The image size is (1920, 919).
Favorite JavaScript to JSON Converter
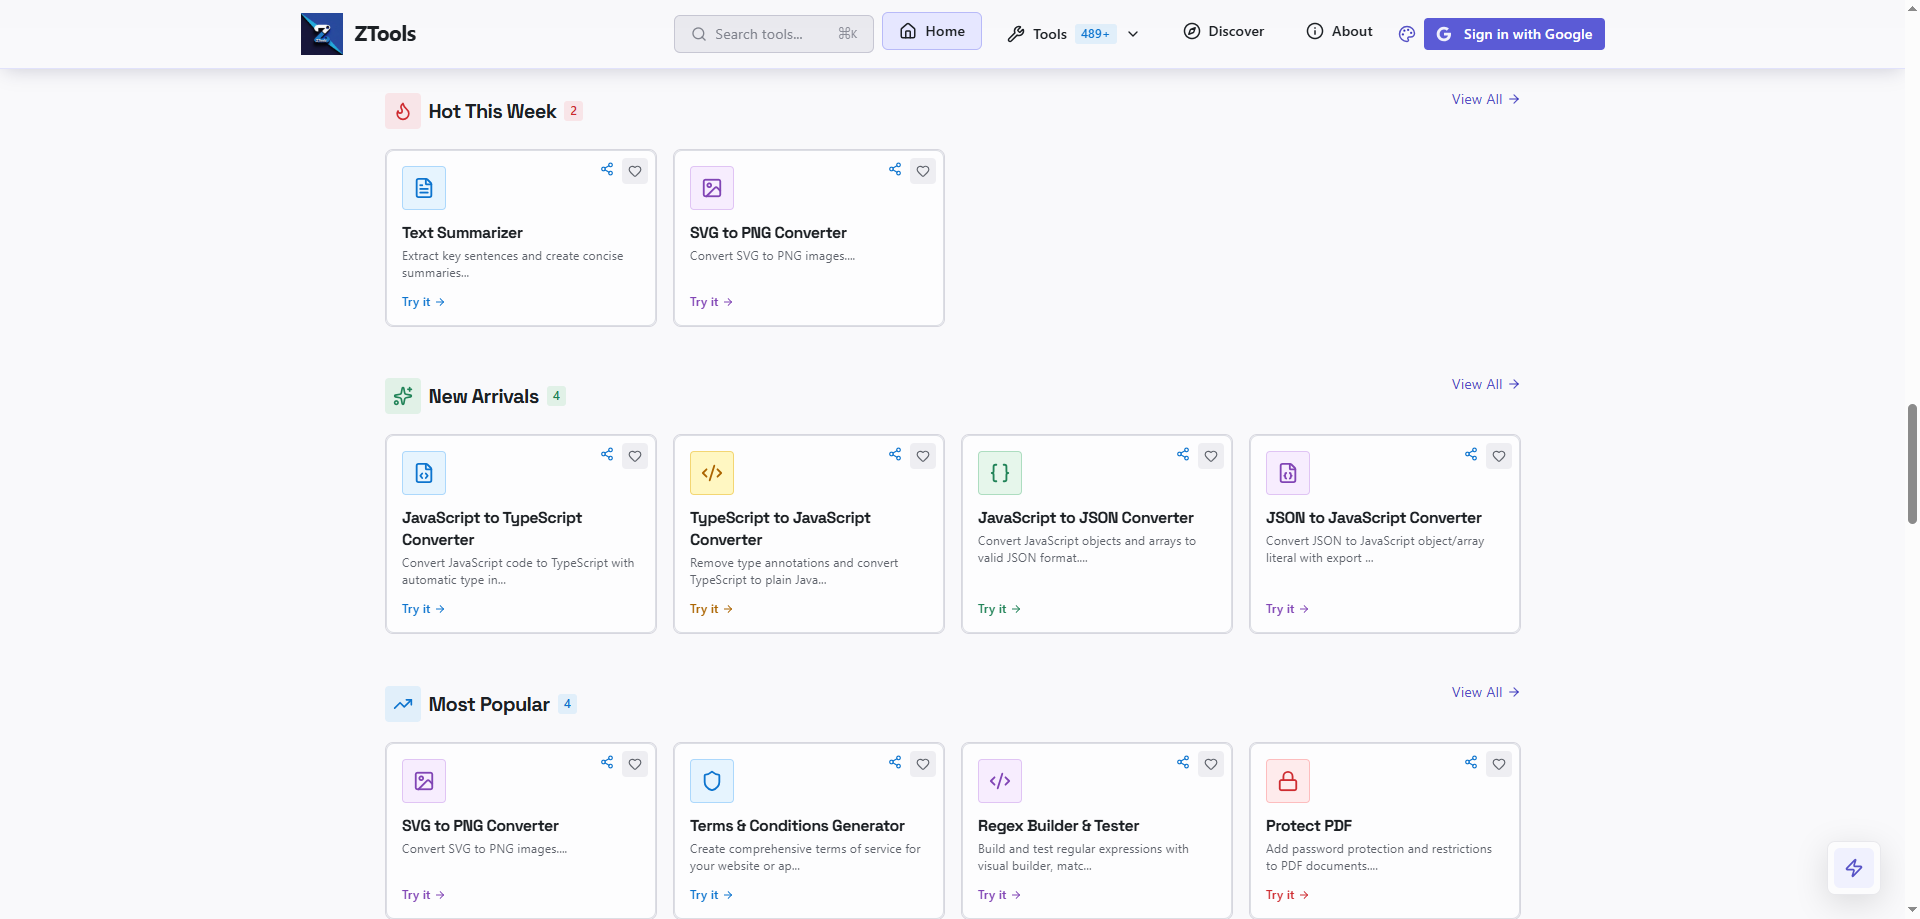click(1211, 456)
